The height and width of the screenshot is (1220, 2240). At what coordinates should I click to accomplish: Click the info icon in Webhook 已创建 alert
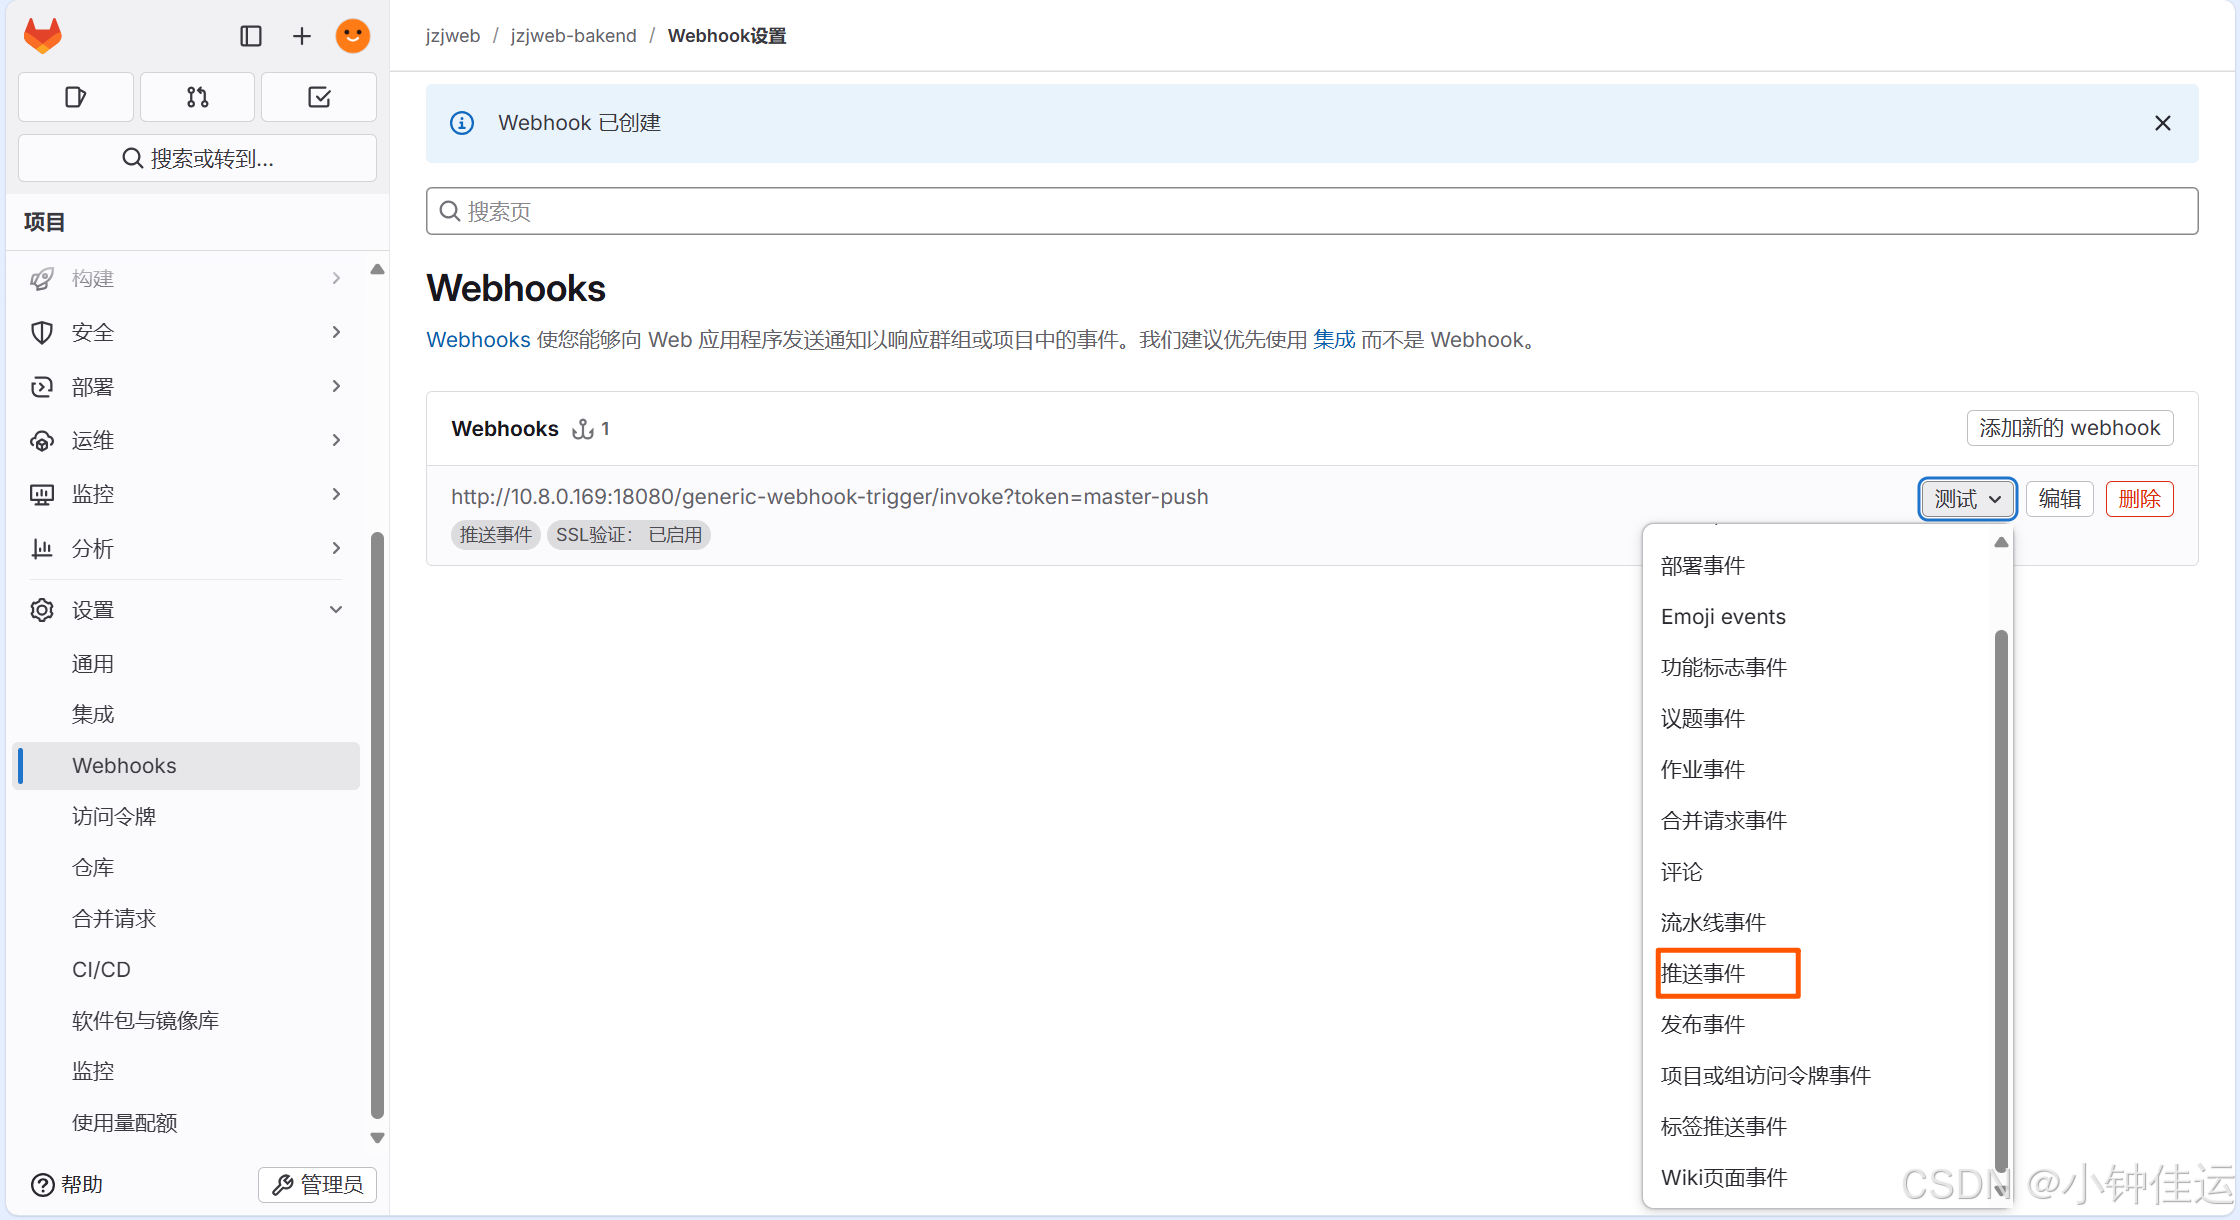(462, 123)
